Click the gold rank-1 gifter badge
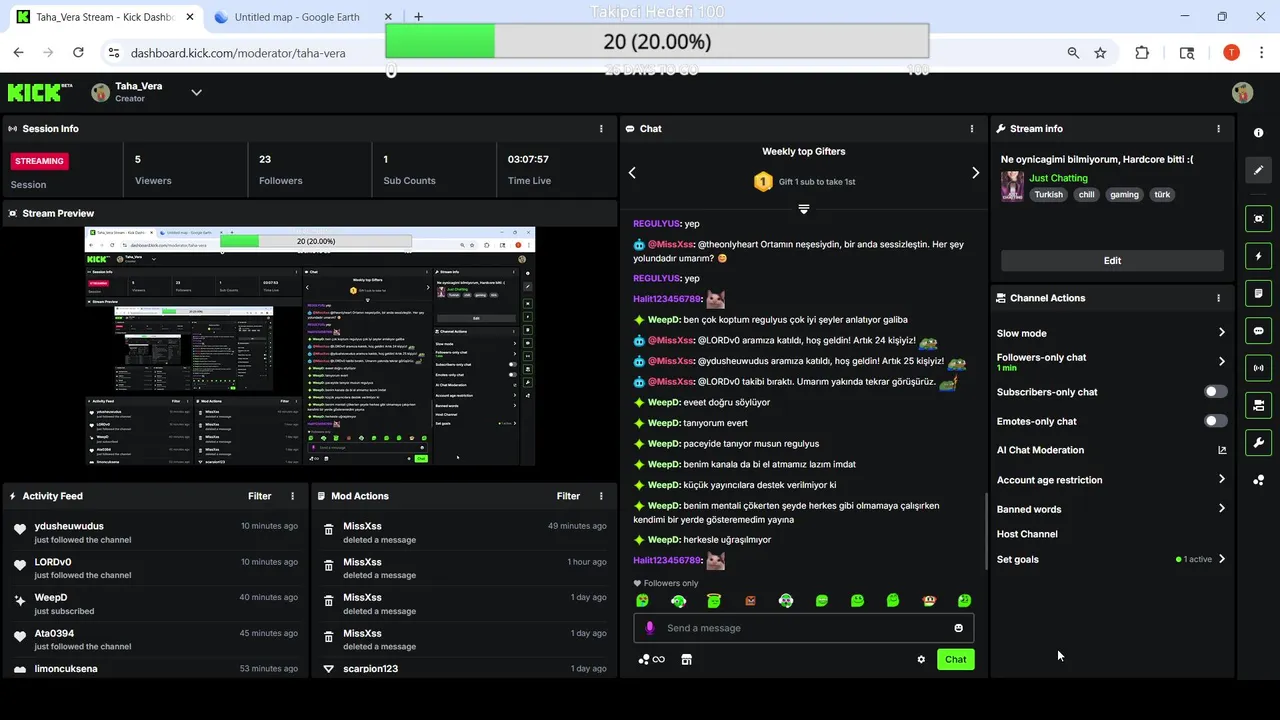 763,182
